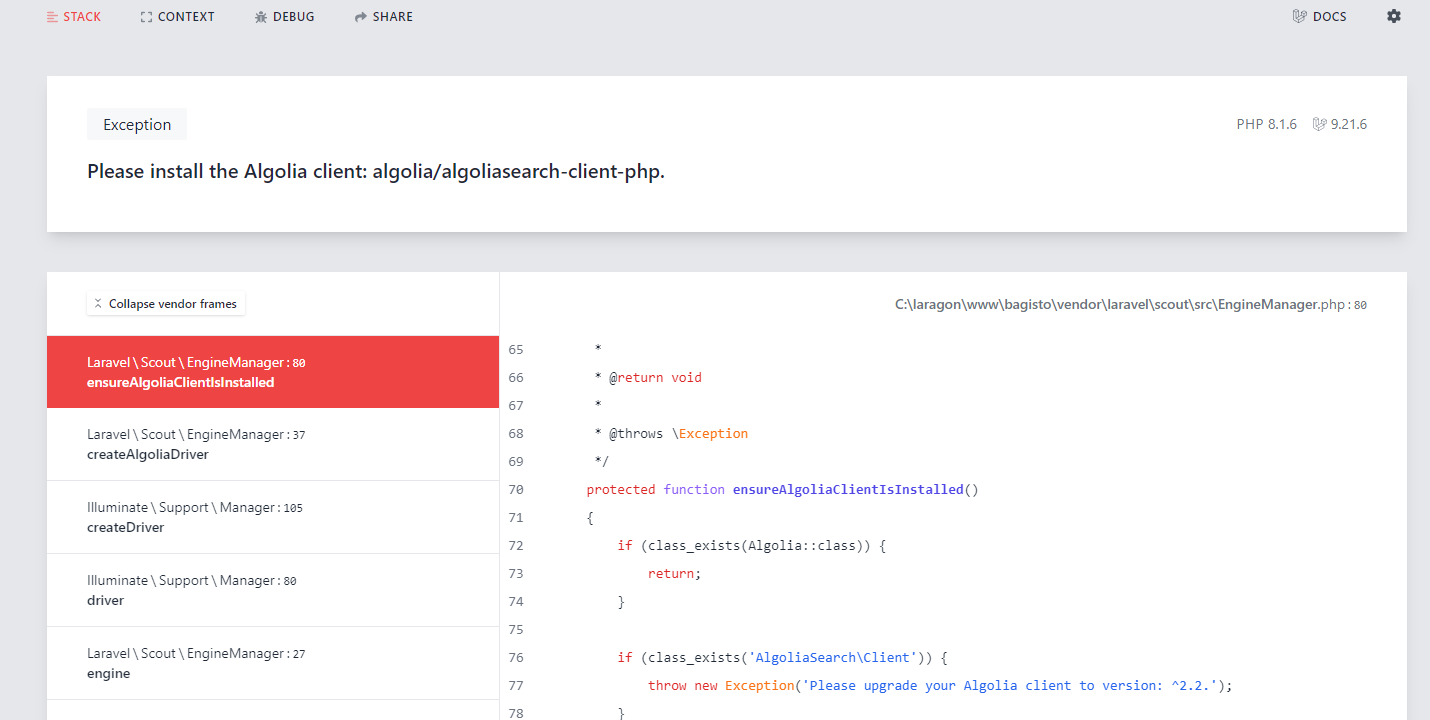The height and width of the screenshot is (720, 1430).
Task: Select the createAlgoliaDriver stack frame
Action: pos(273,444)
